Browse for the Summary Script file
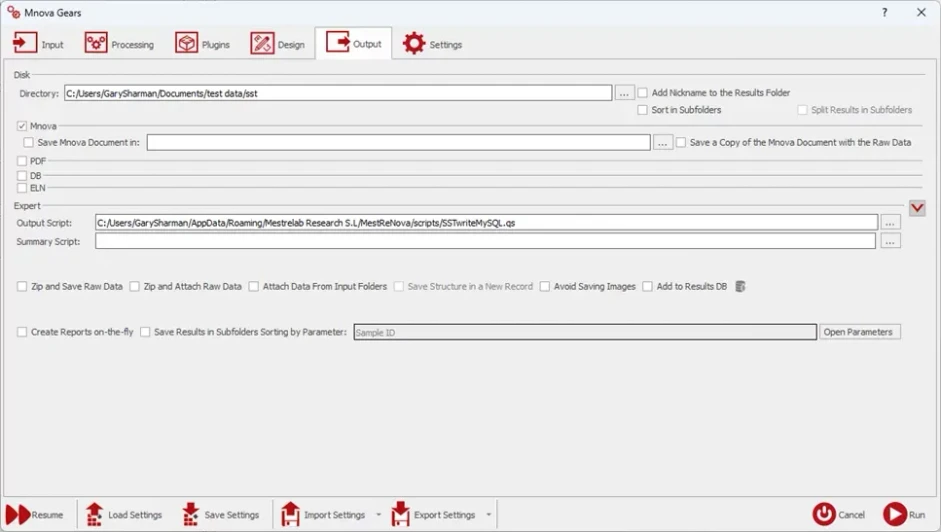The image size is (941, 532). pyautogui.click(x=890, y=241)
